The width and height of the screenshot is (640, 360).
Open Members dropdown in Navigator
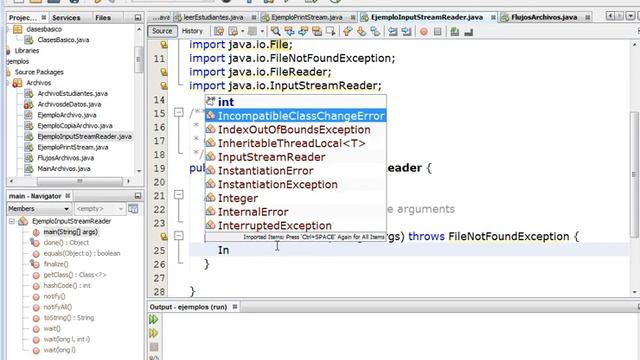[39, 209]
